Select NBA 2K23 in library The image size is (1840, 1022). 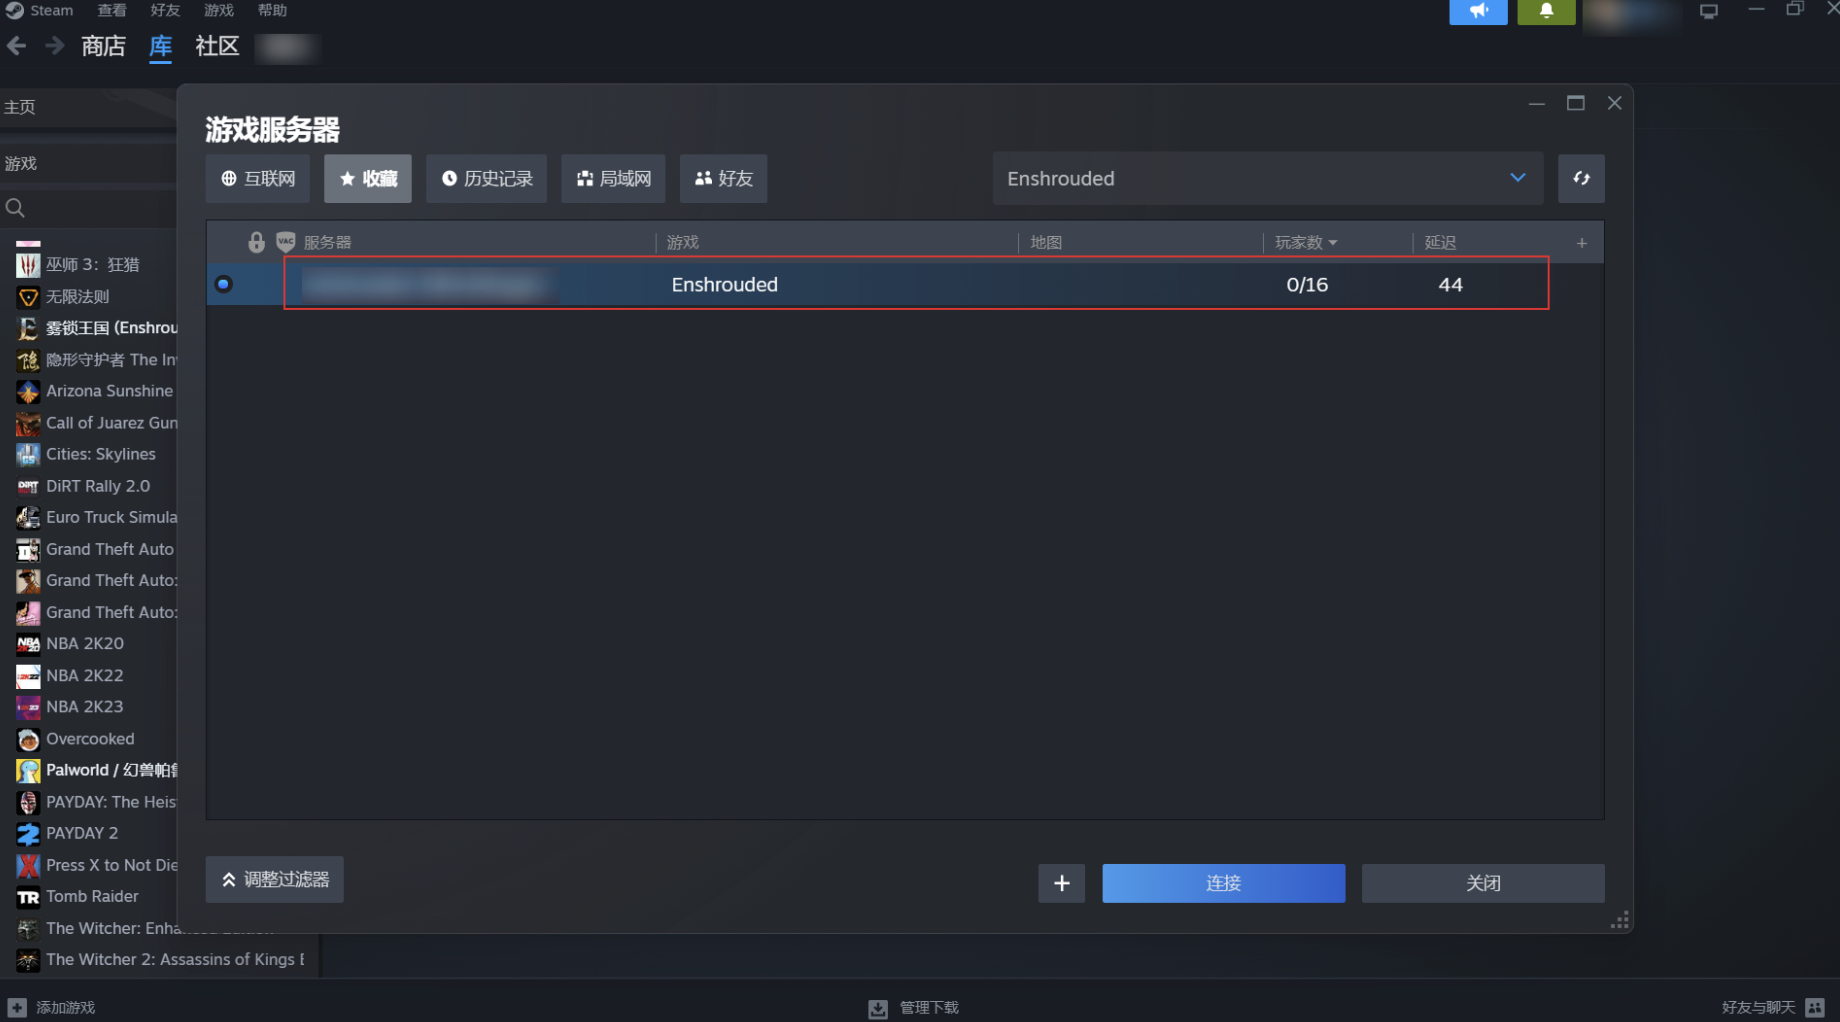85,706
